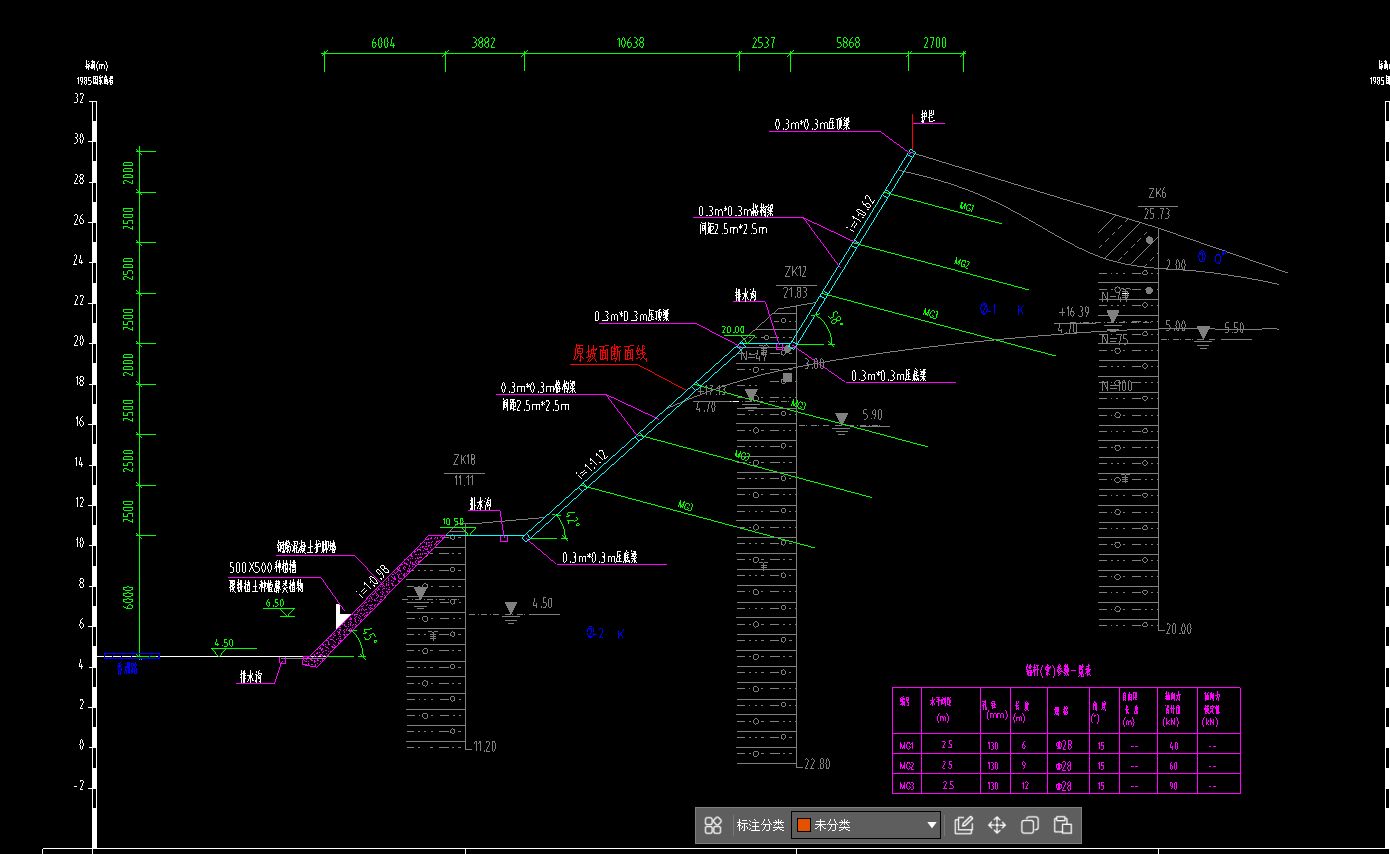This screenshot has height=854, width=1390.
Task: Click the 2700 top dimension text
Action: click(x=934, y=43)
